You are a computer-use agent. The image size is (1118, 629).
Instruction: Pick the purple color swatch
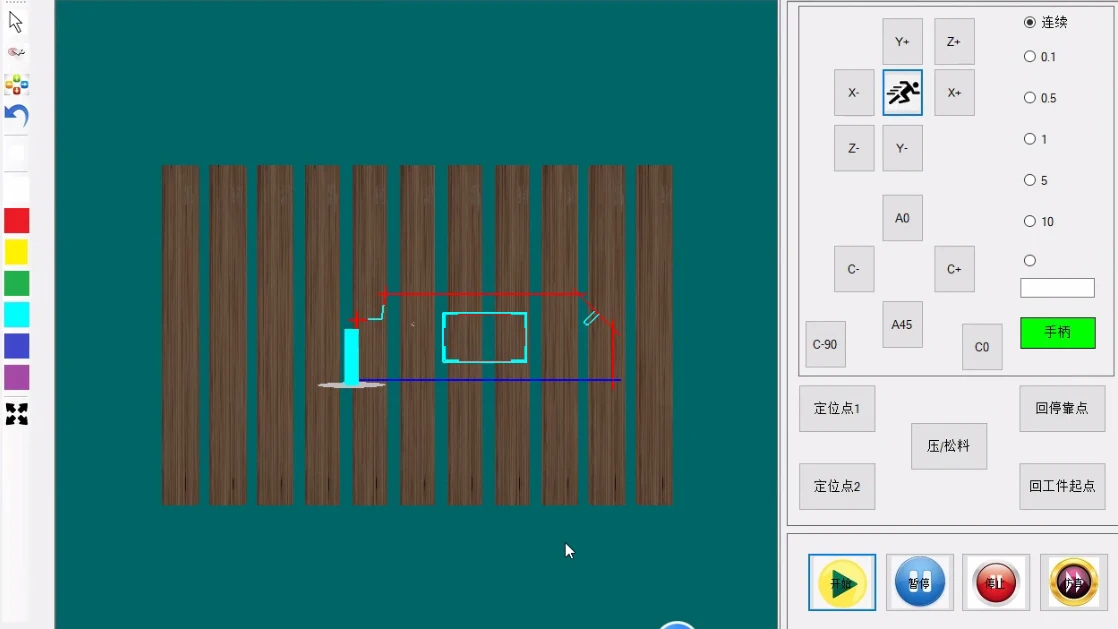(16, 378)
